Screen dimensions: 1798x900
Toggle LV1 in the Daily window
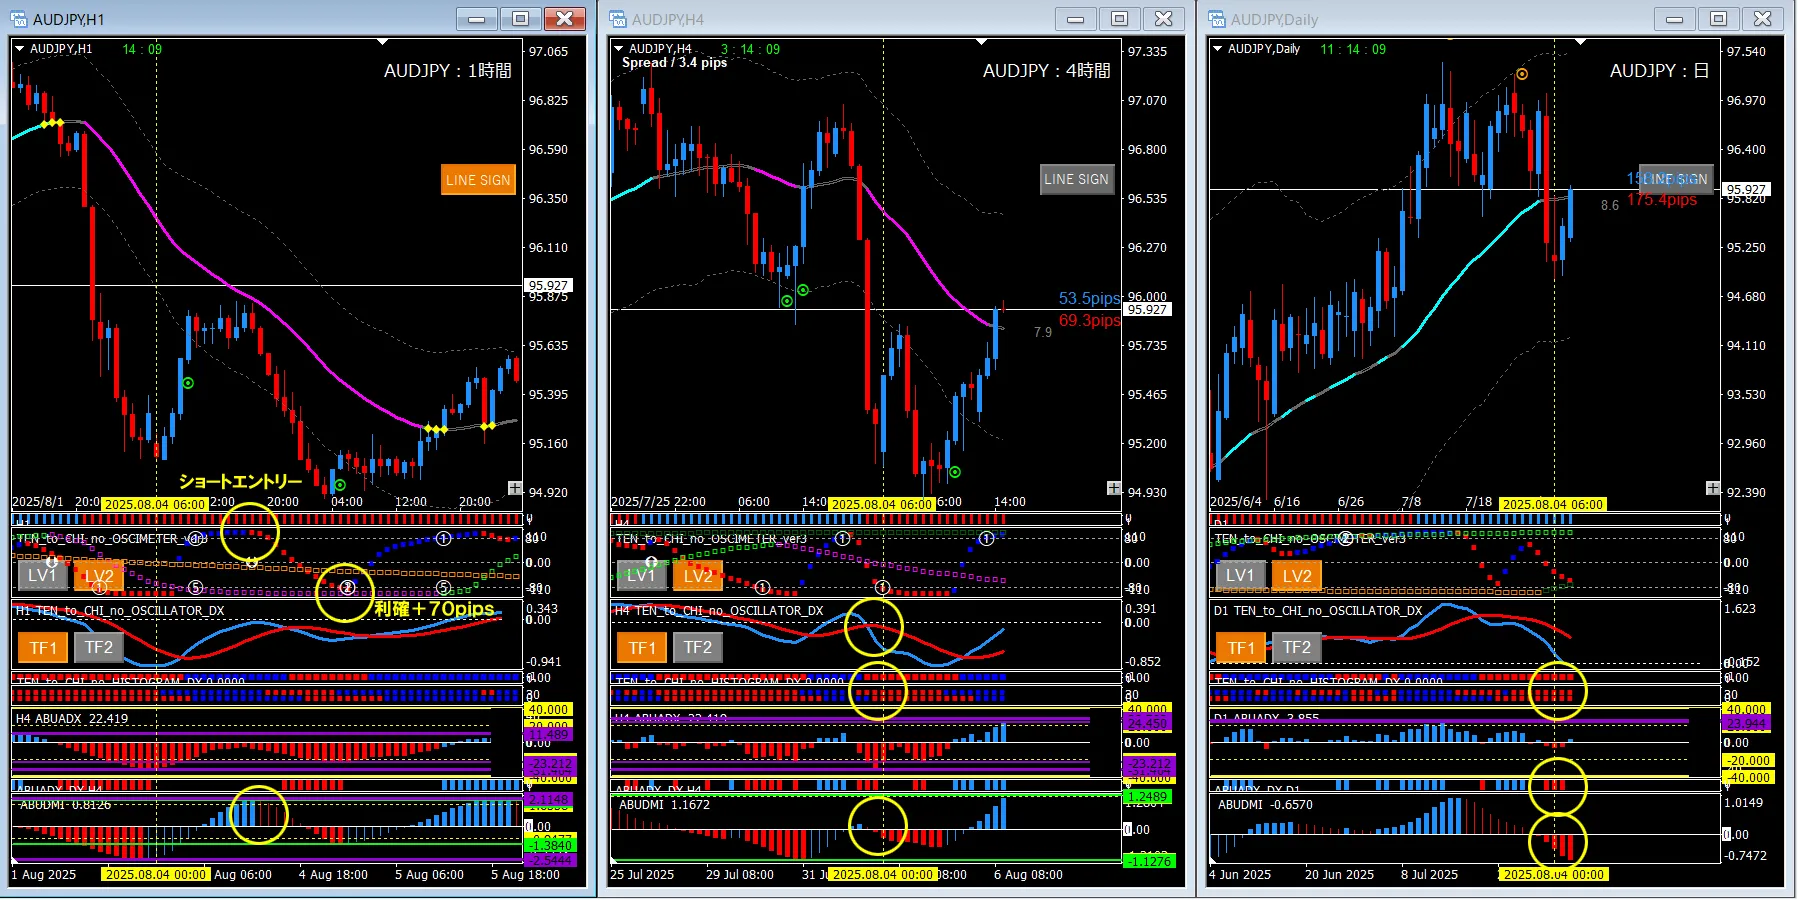click(x=1241, y=575)
